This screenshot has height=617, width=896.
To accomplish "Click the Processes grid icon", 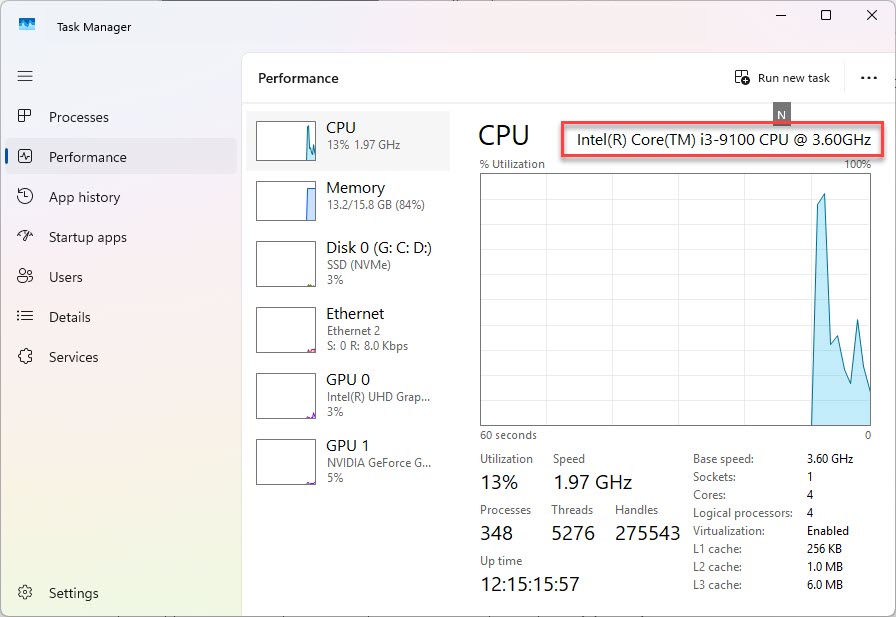I will 26,117.
